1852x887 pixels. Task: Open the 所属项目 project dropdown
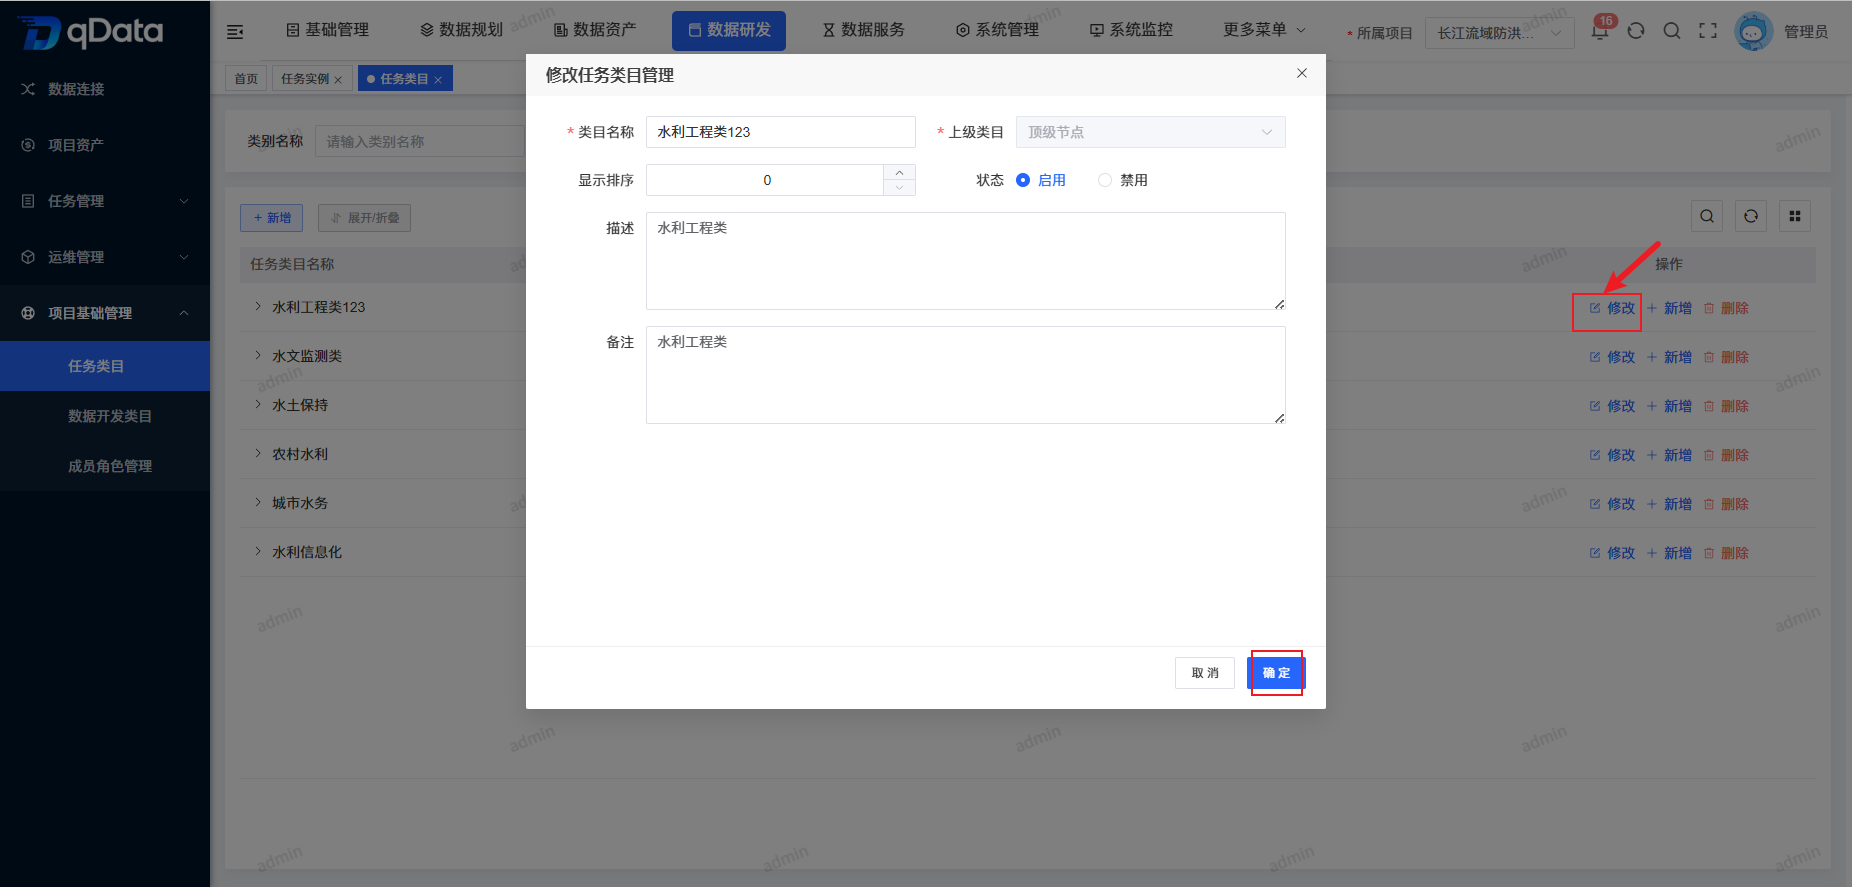1499,33
